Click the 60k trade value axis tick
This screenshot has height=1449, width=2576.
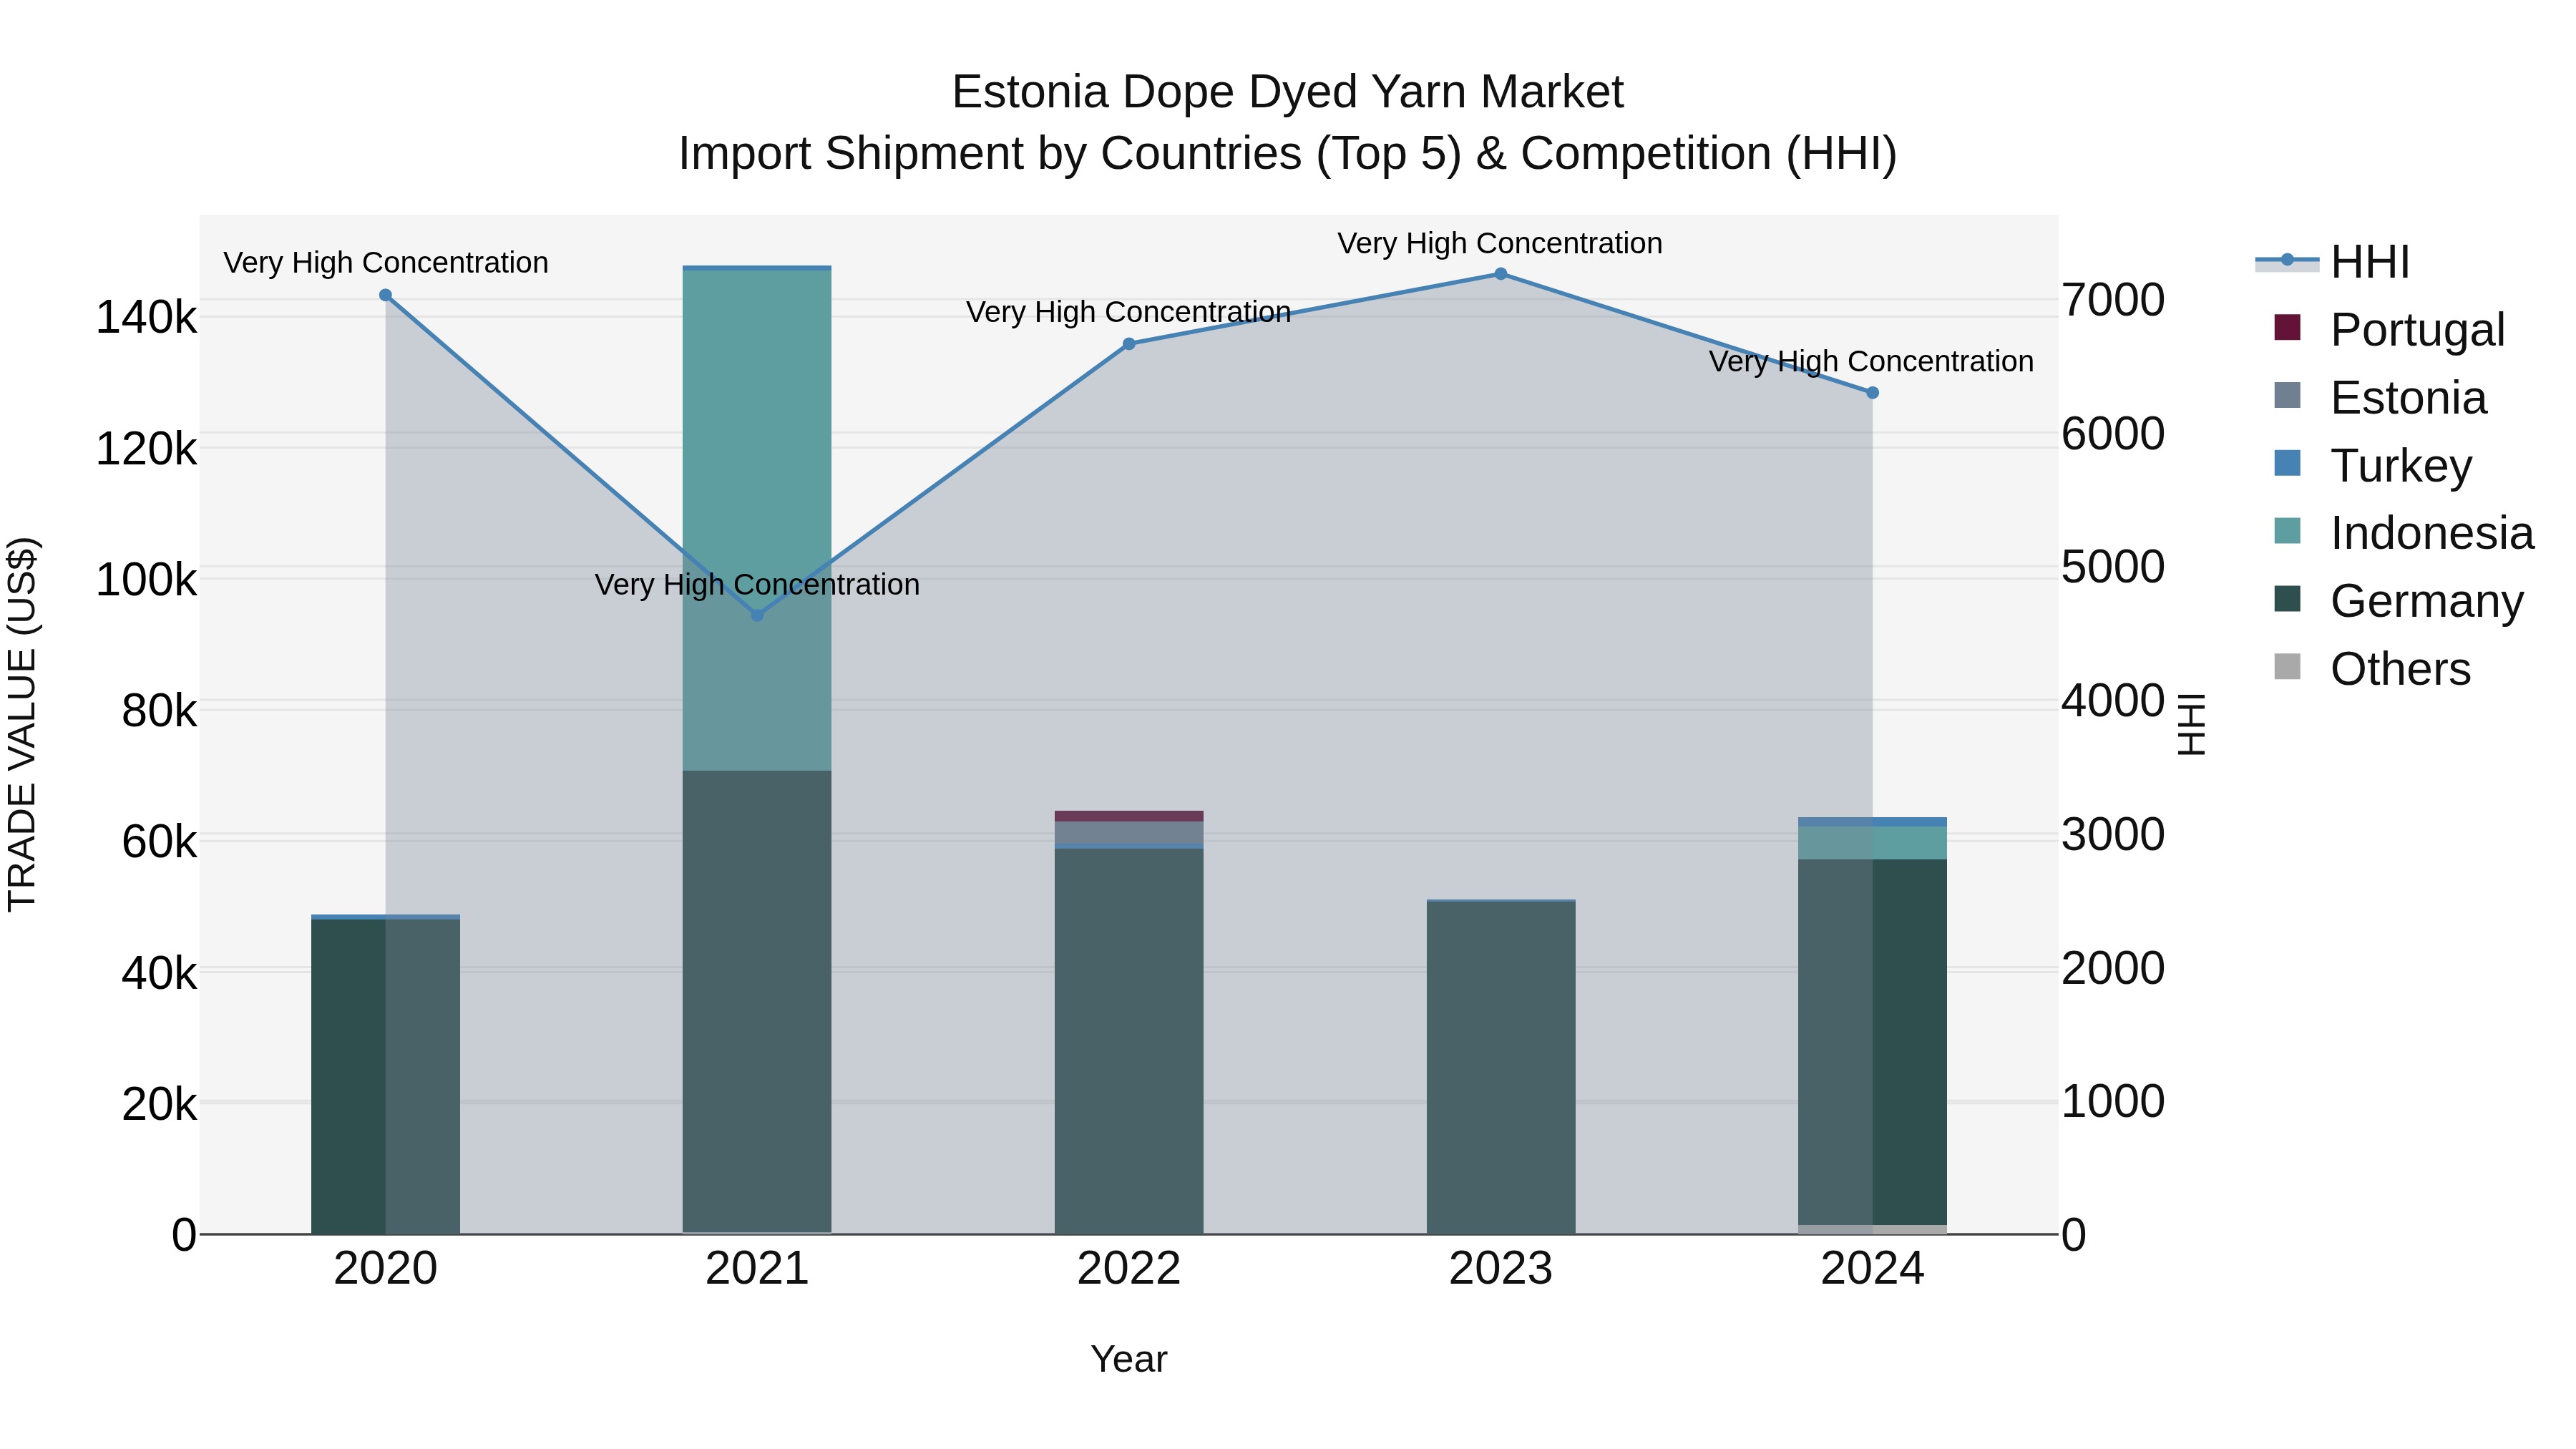159,842
